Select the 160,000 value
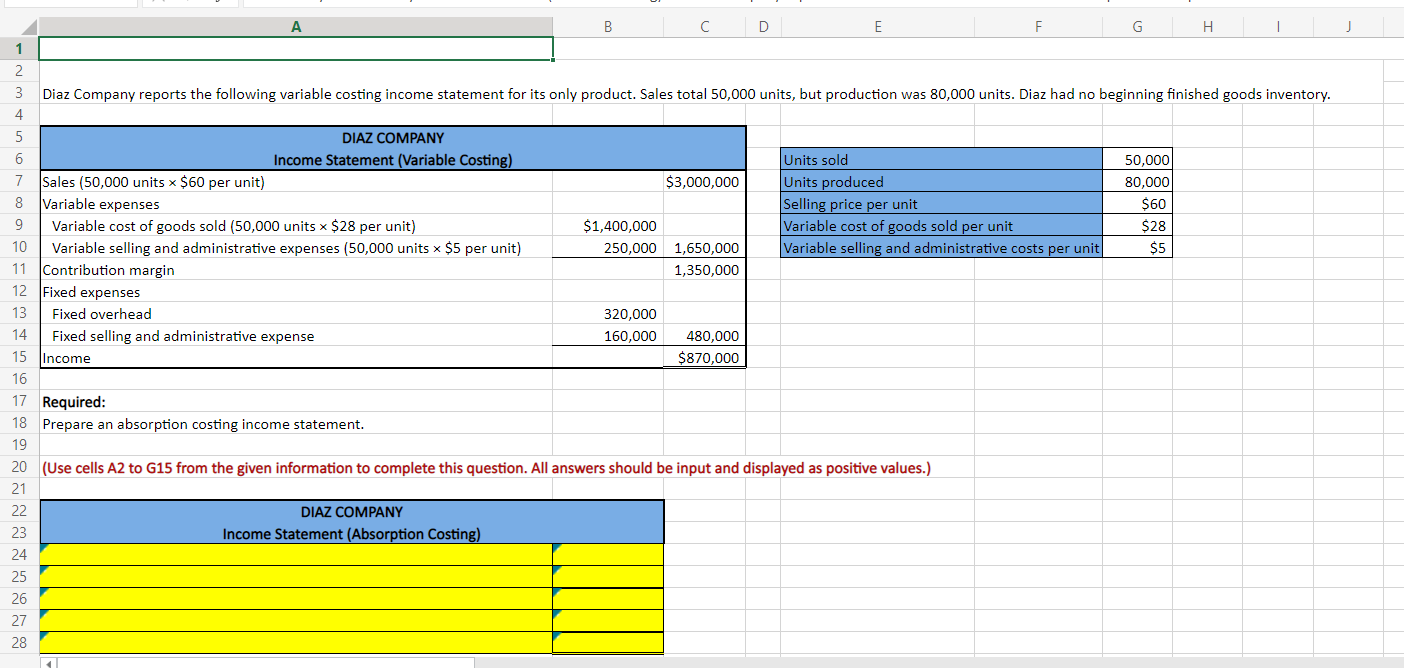1404x668 pixels. tap(608, 336)
